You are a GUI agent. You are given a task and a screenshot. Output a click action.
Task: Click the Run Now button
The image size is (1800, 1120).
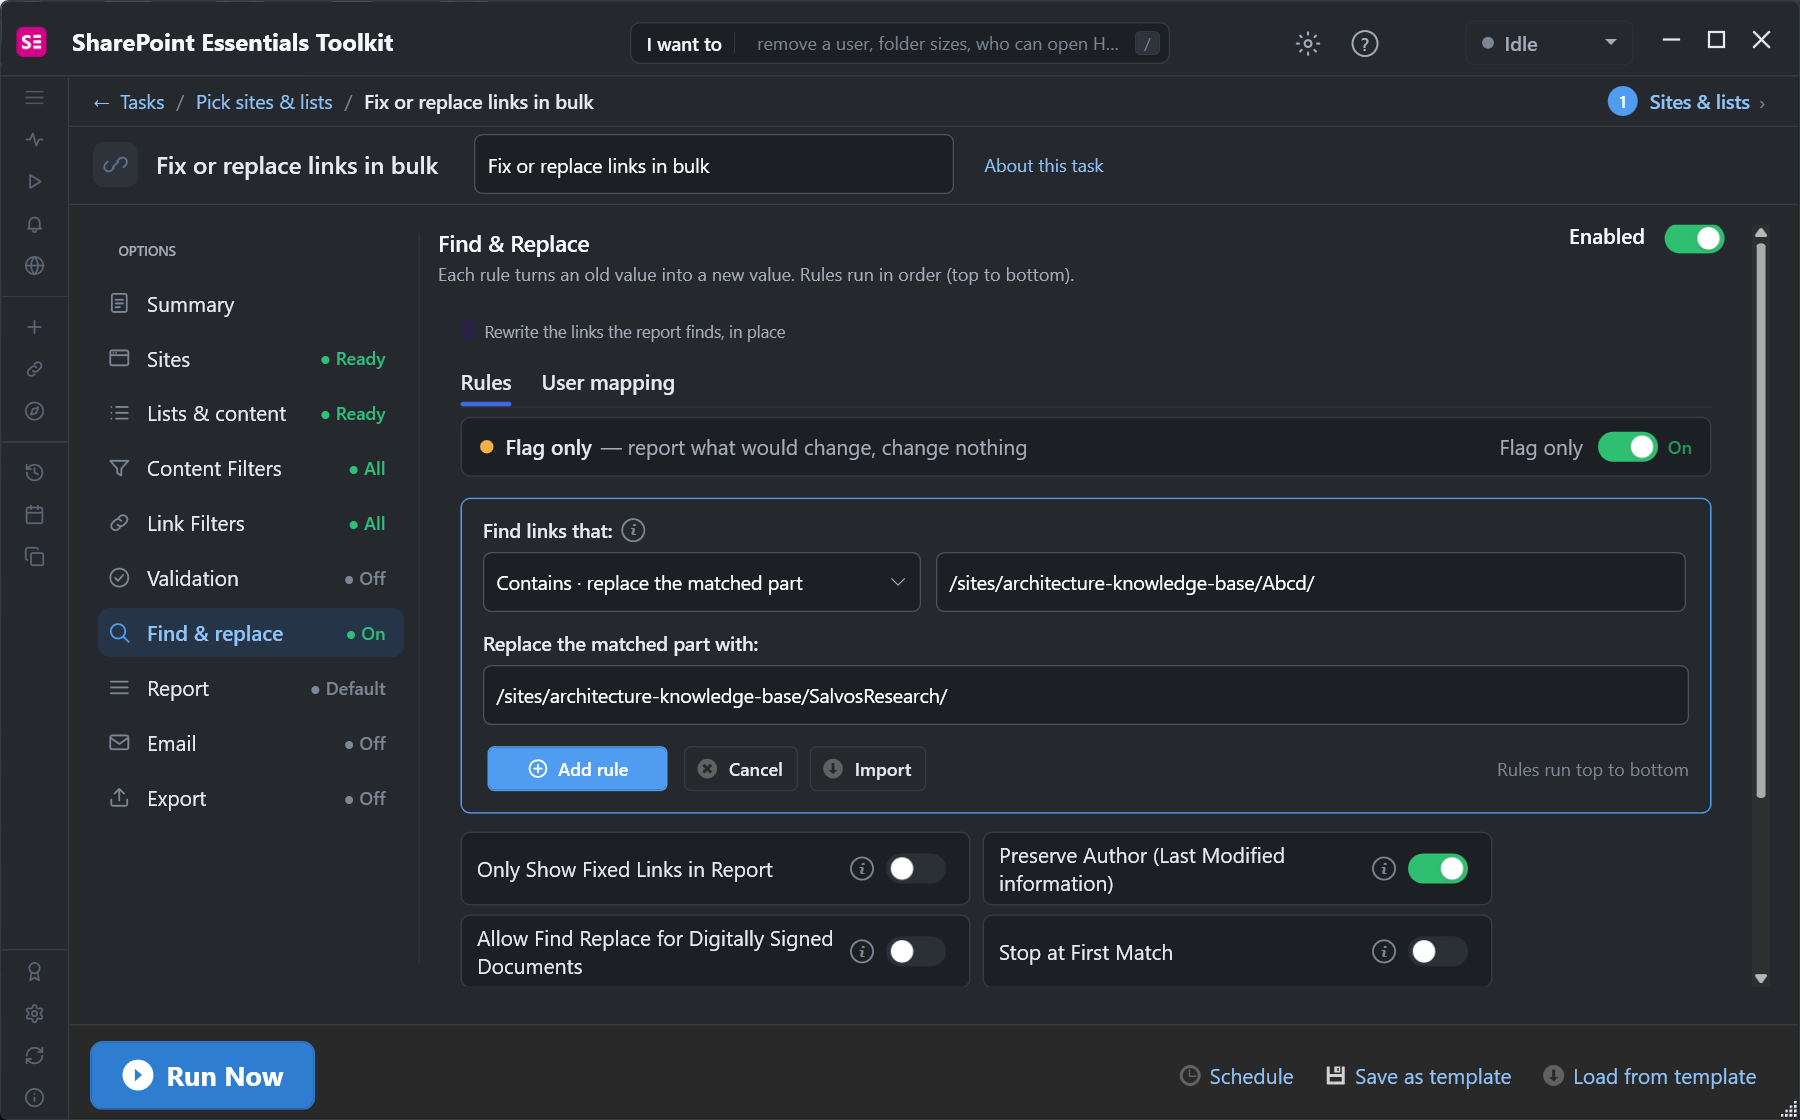coord(202,1075)
